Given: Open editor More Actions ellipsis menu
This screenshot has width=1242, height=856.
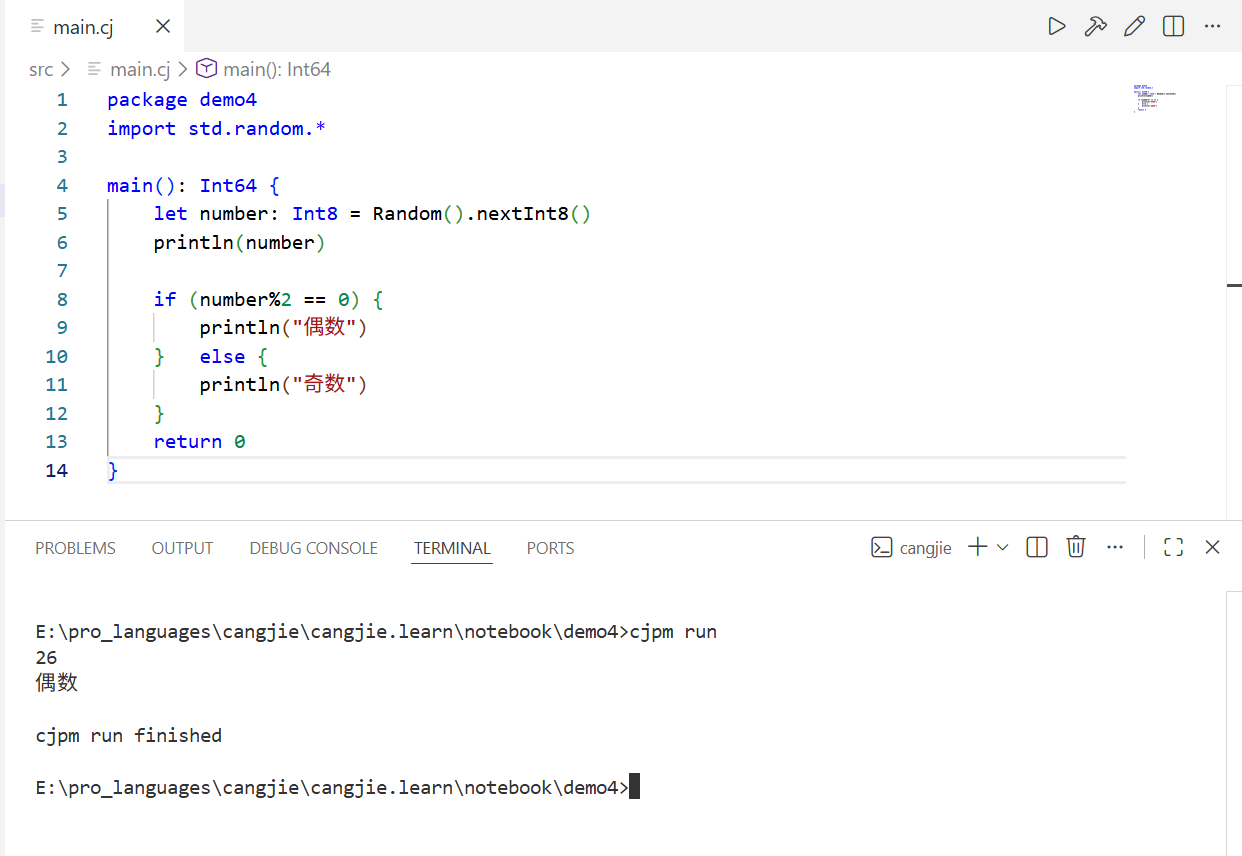Looking at the screenshot, I should click(1213, 27).
